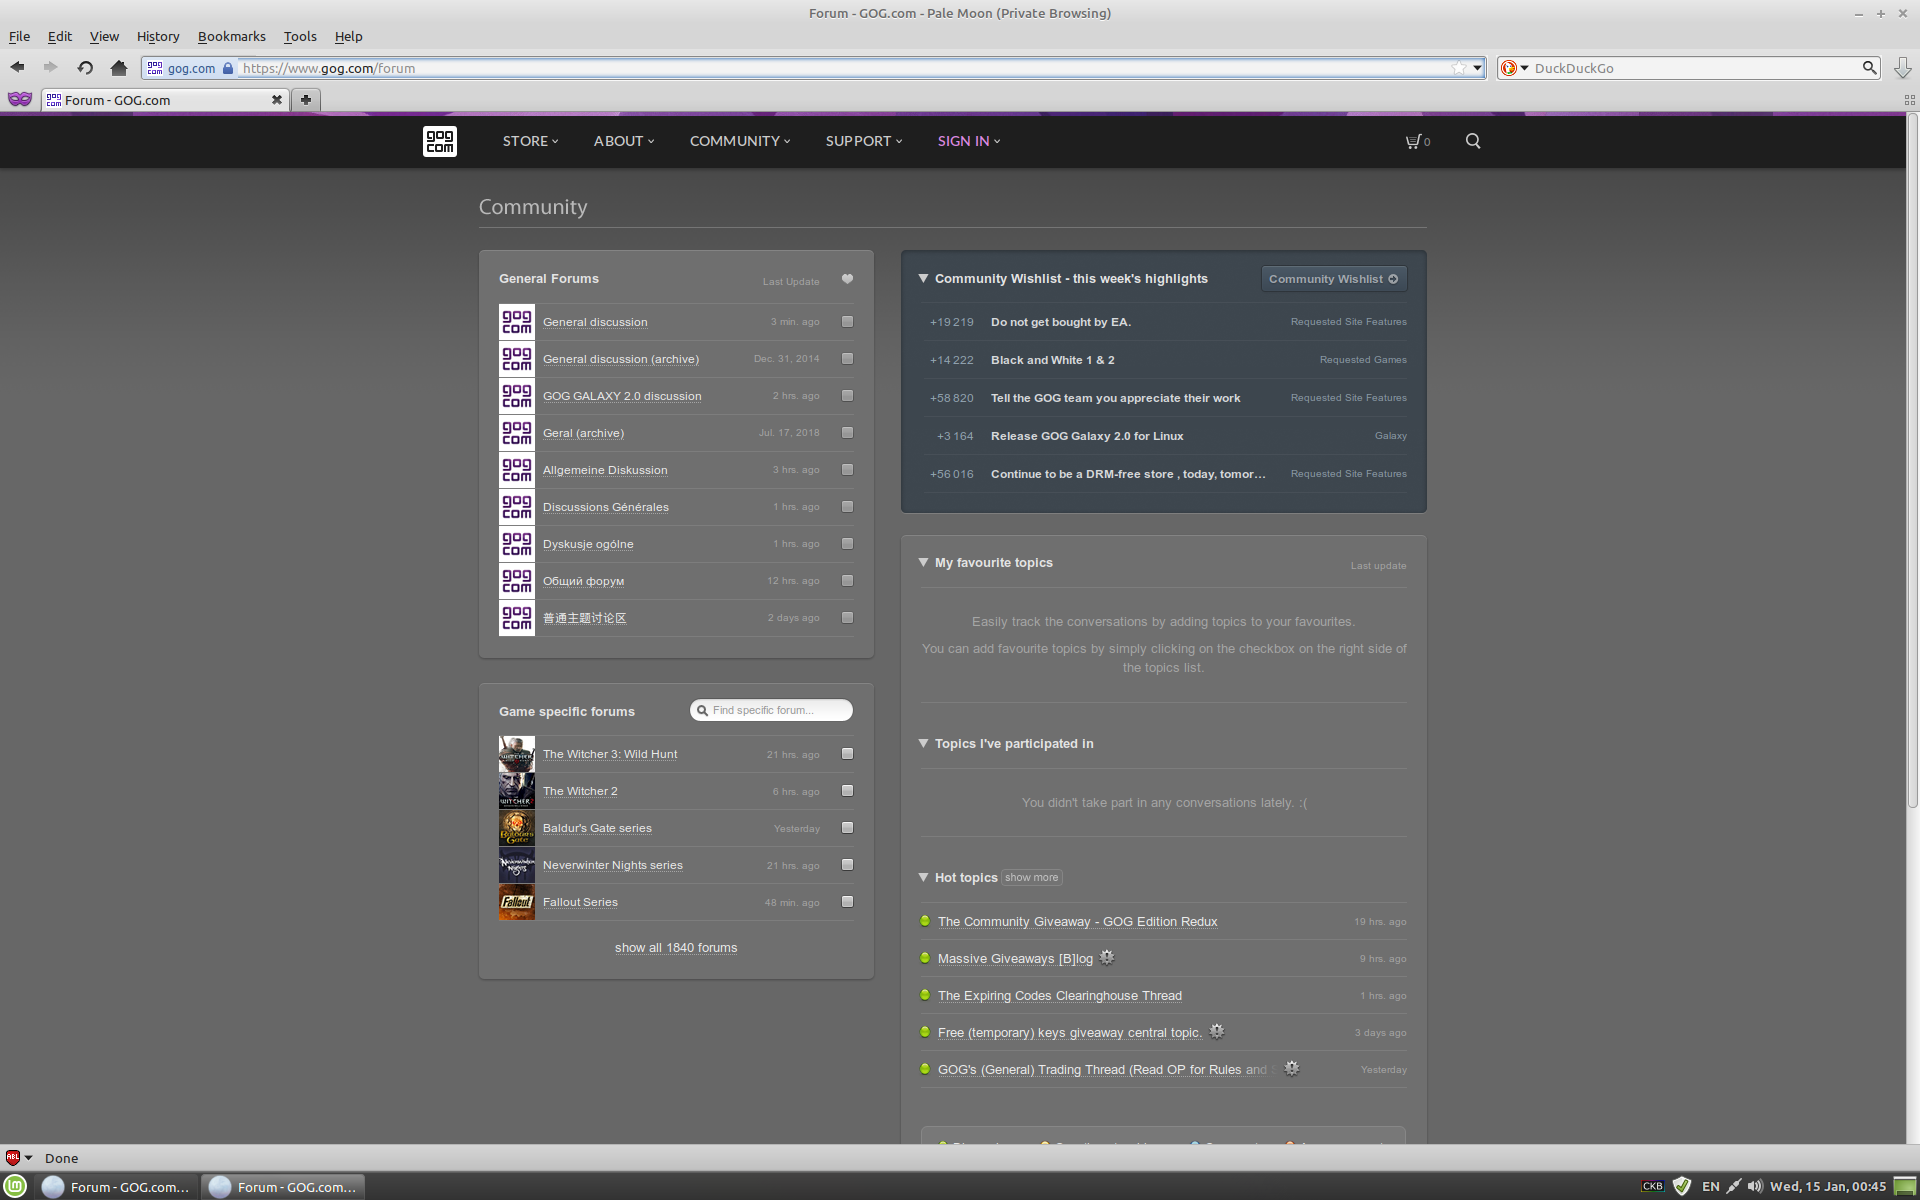
Task: Click the browser forward arrow button
Action: tap(50, 68)
